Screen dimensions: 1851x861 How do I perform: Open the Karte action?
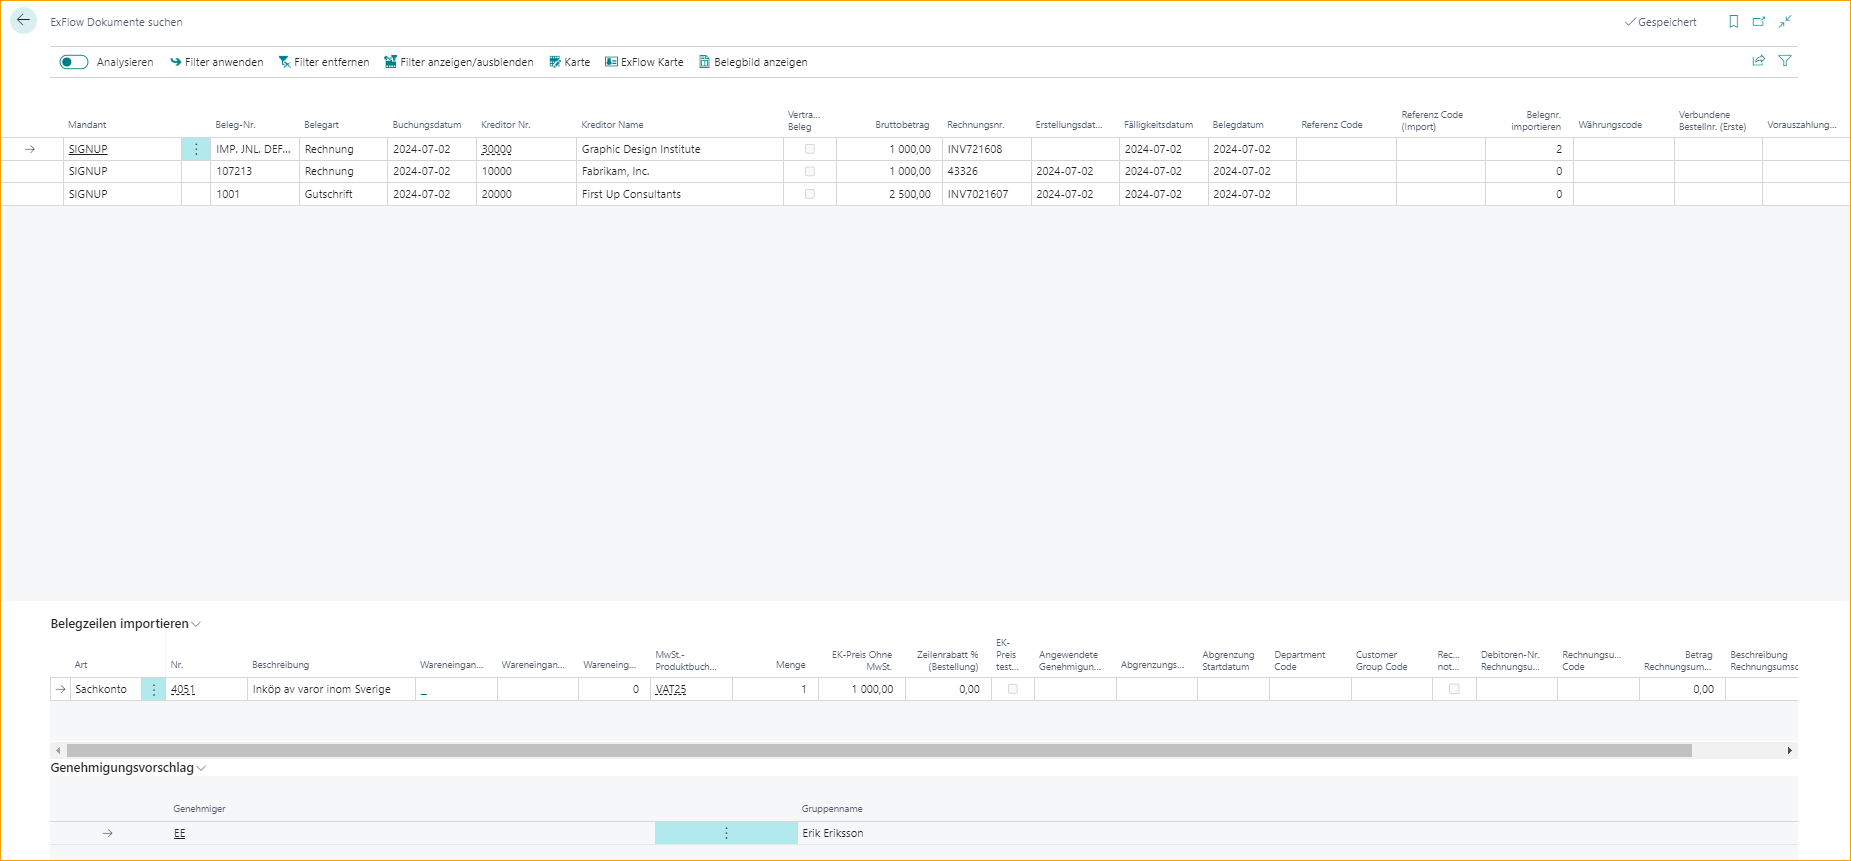coord(570,62)
